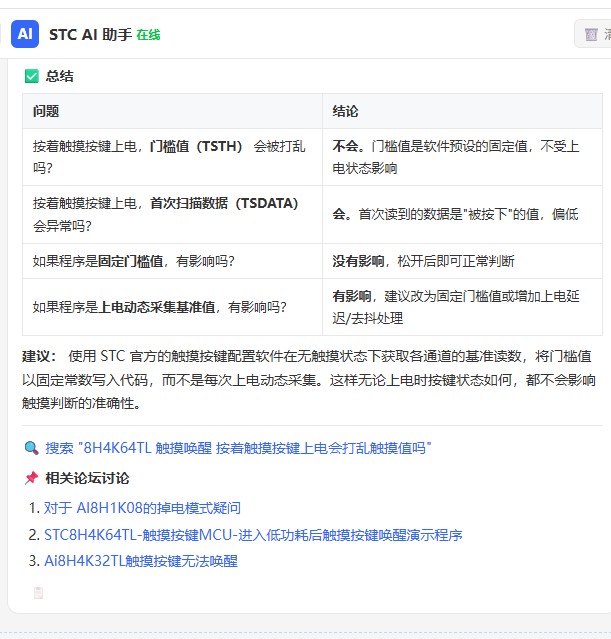Click the cell 如果程序是固定门槛值，有影响吗？
The width and height of the screenshot is (611, 639).
[172, 261]
